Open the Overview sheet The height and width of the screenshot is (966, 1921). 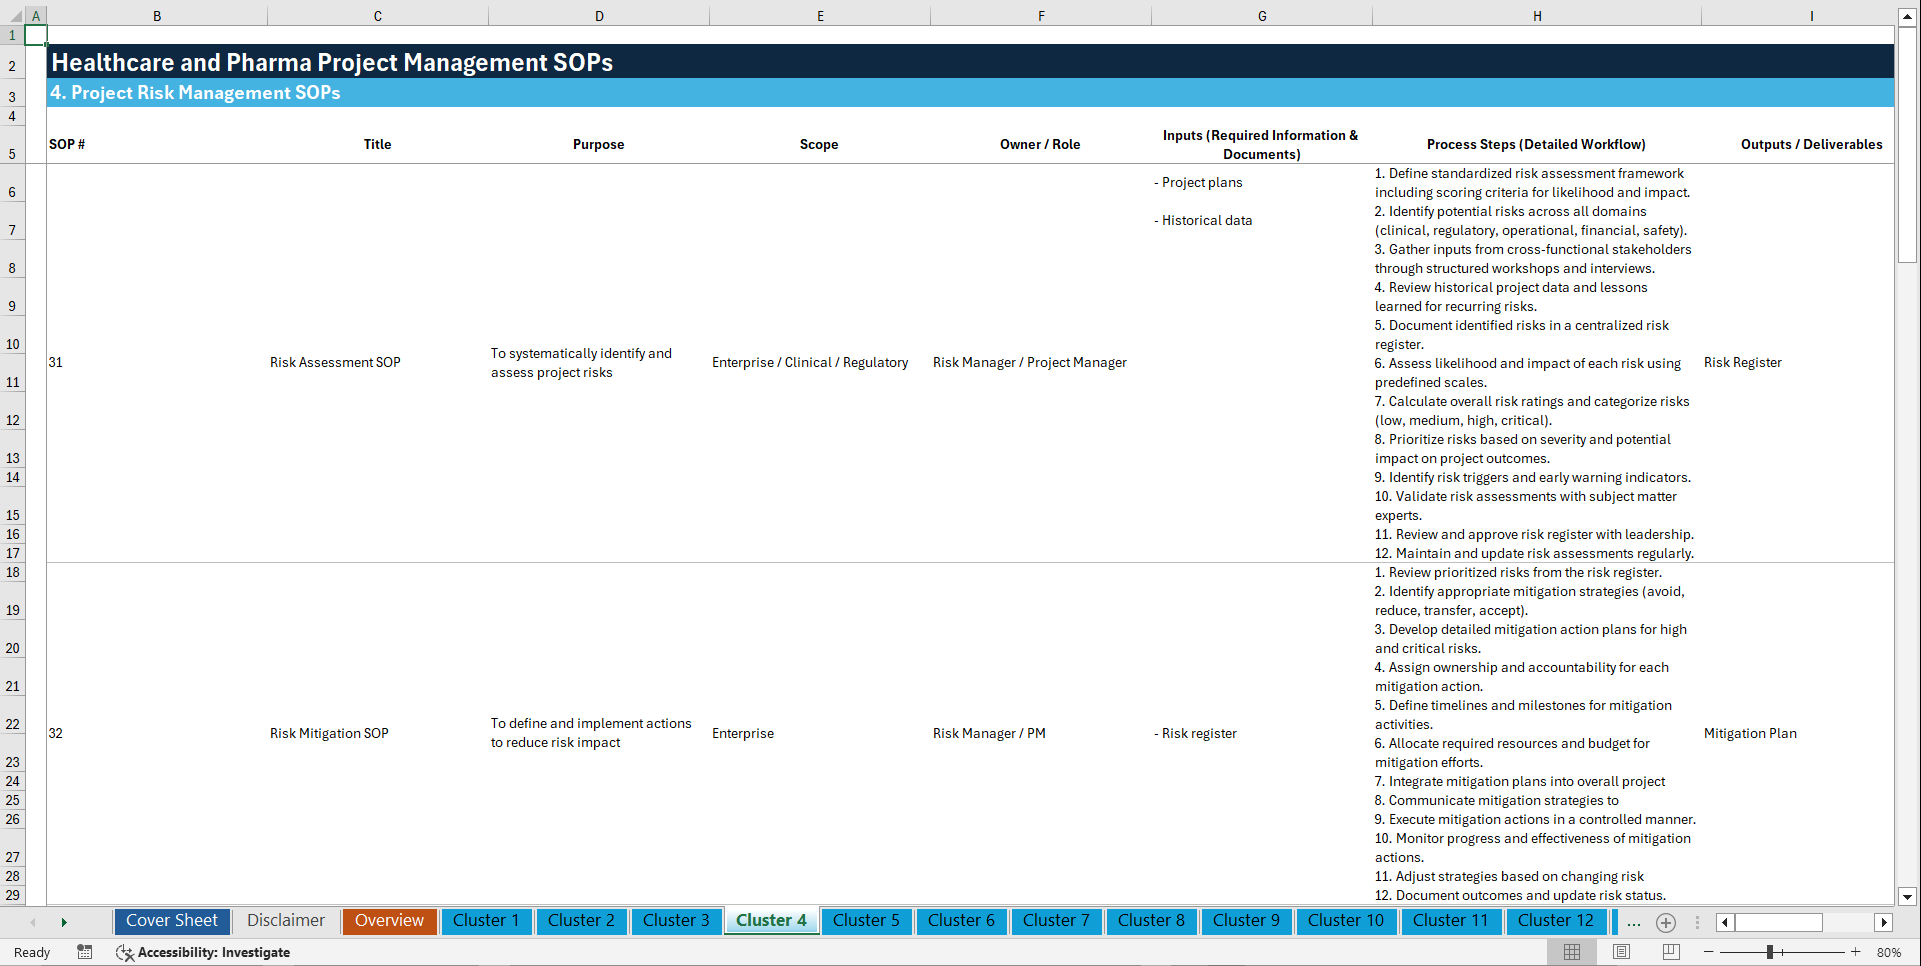(x=389, y=921)
